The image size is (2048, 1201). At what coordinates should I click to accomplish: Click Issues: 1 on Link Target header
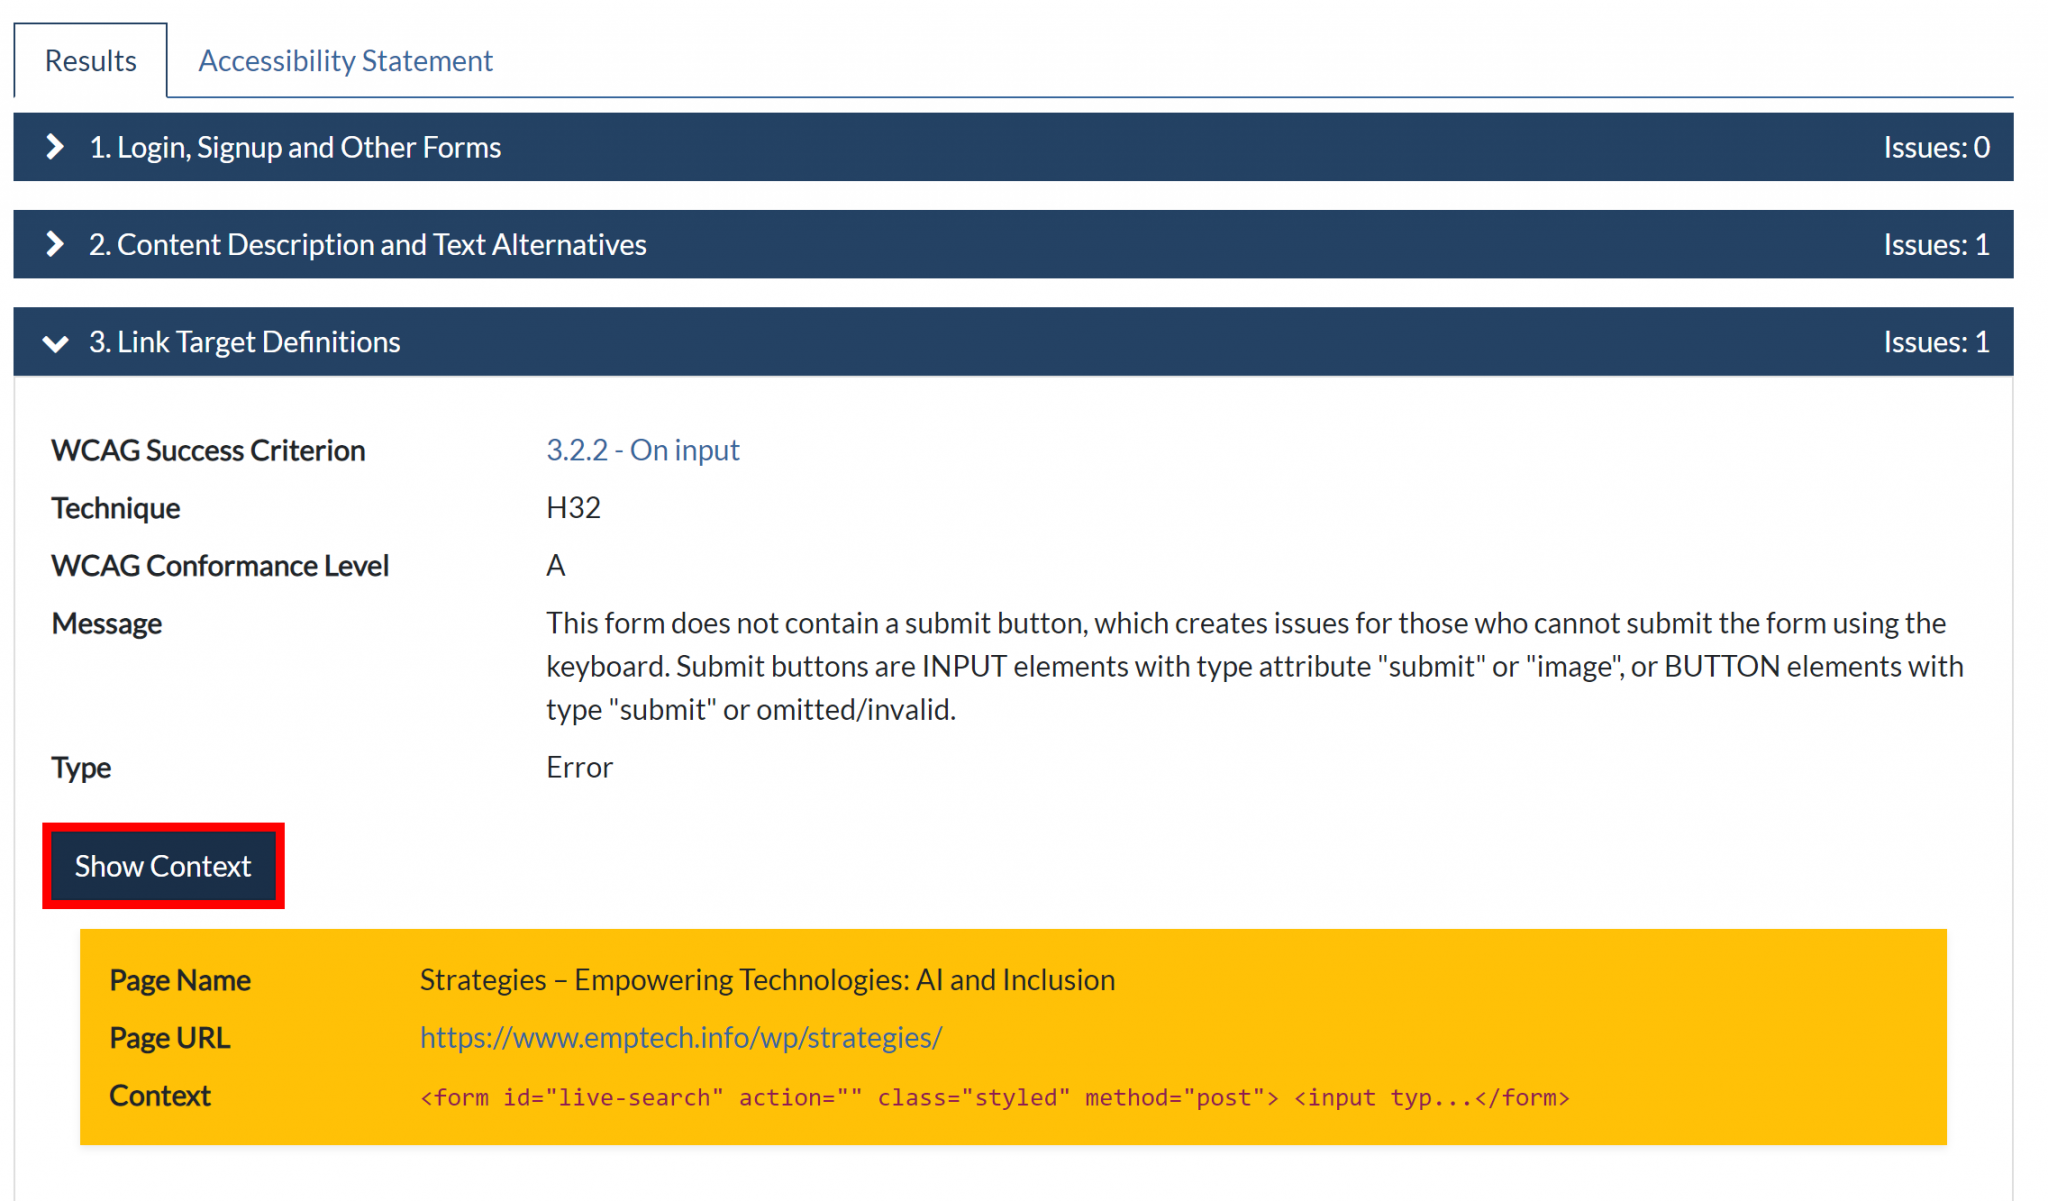pos(1935,342)
